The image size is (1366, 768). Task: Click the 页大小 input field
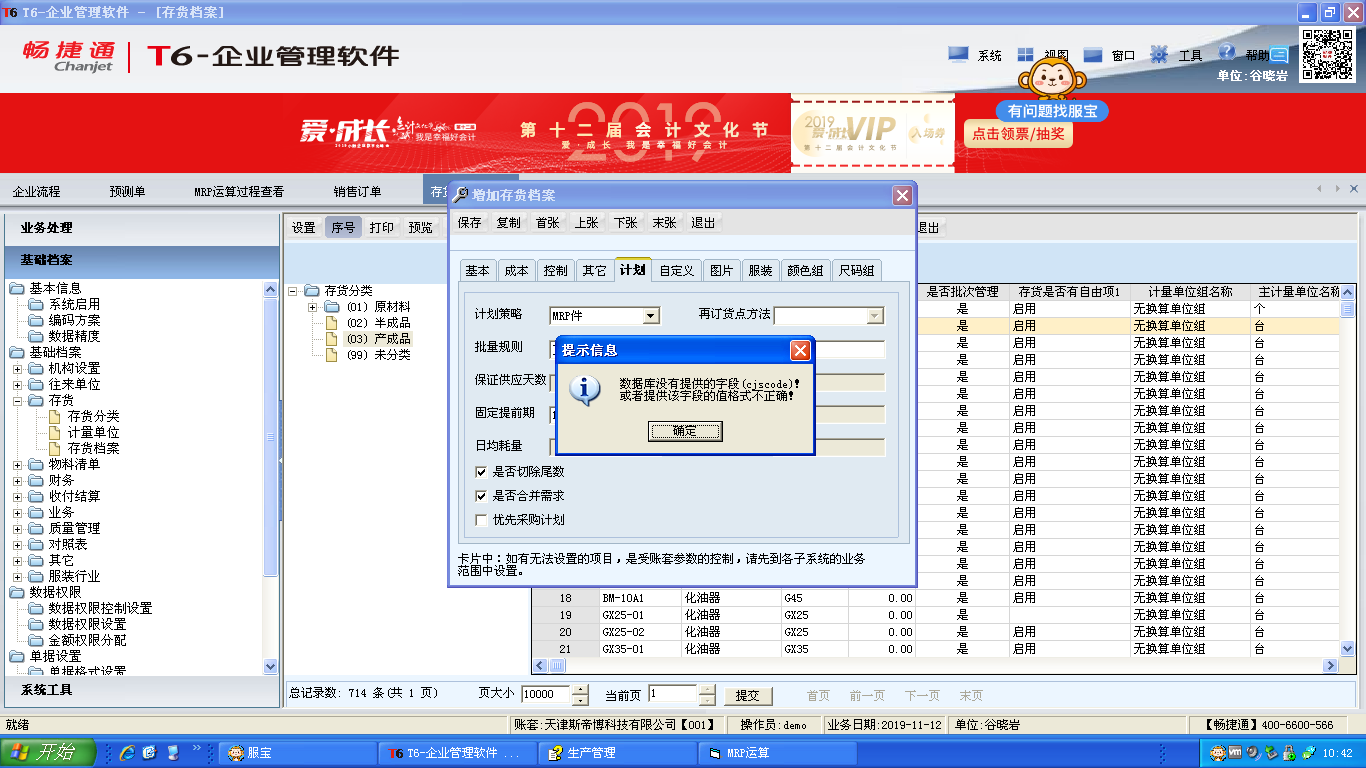point(546,695)
